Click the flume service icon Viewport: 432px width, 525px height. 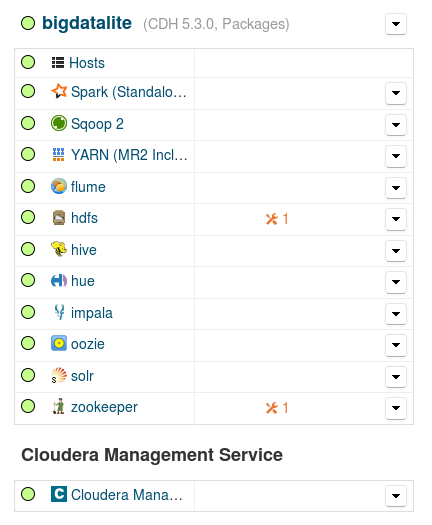click(59, 186)
